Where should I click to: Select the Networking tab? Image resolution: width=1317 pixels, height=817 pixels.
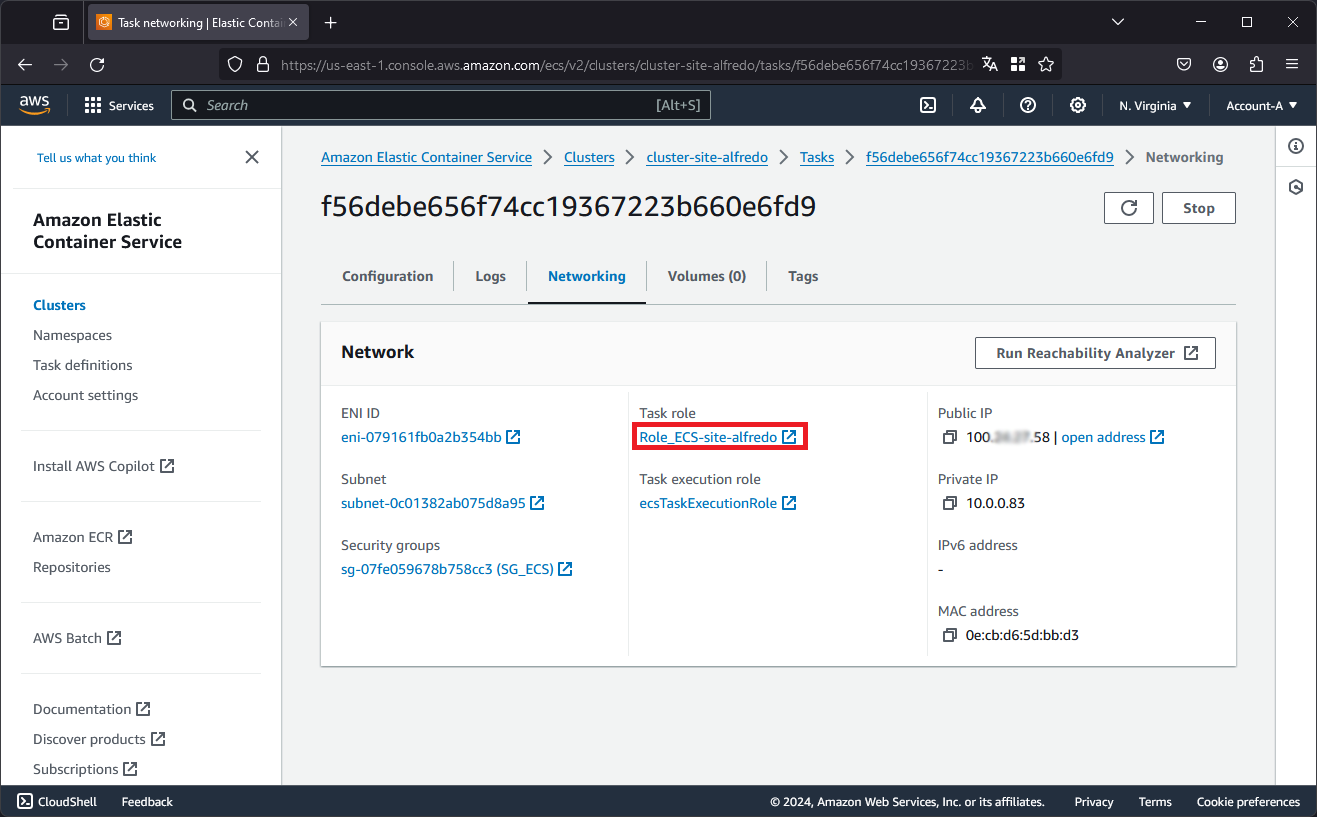click(587, 276)
